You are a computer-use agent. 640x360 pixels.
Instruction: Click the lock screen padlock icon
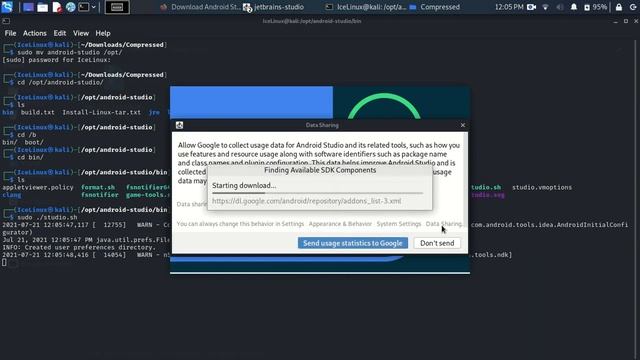tap(619, 7)
